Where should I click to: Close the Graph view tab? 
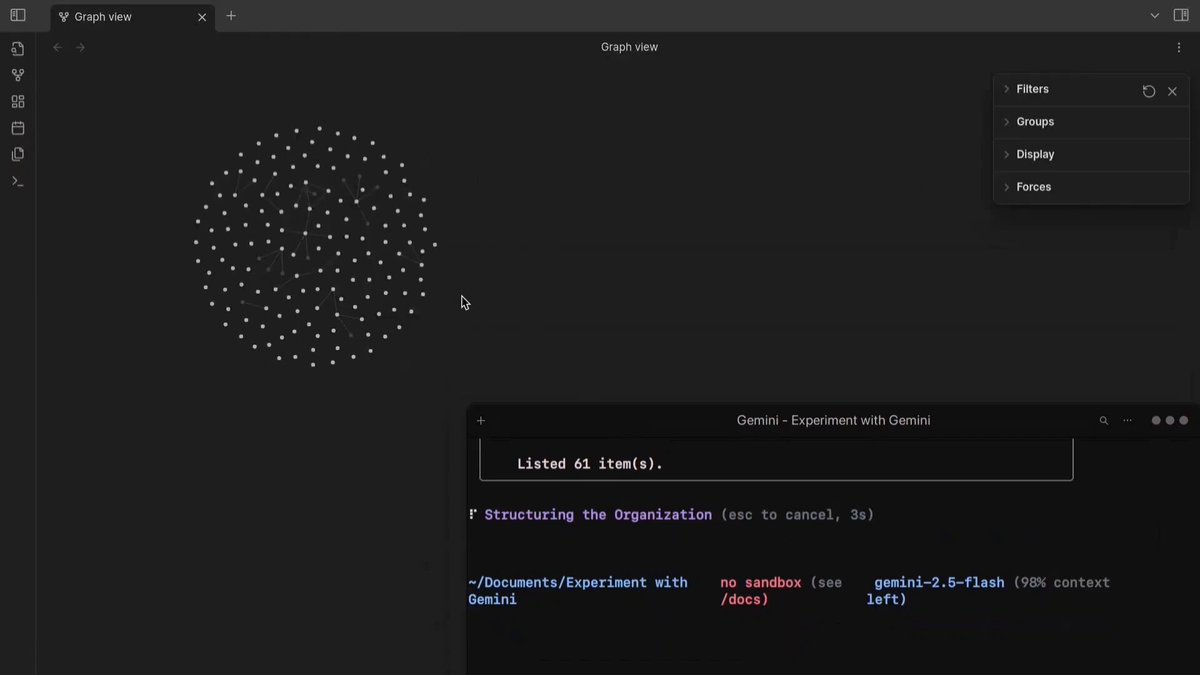tap(202, 17)
